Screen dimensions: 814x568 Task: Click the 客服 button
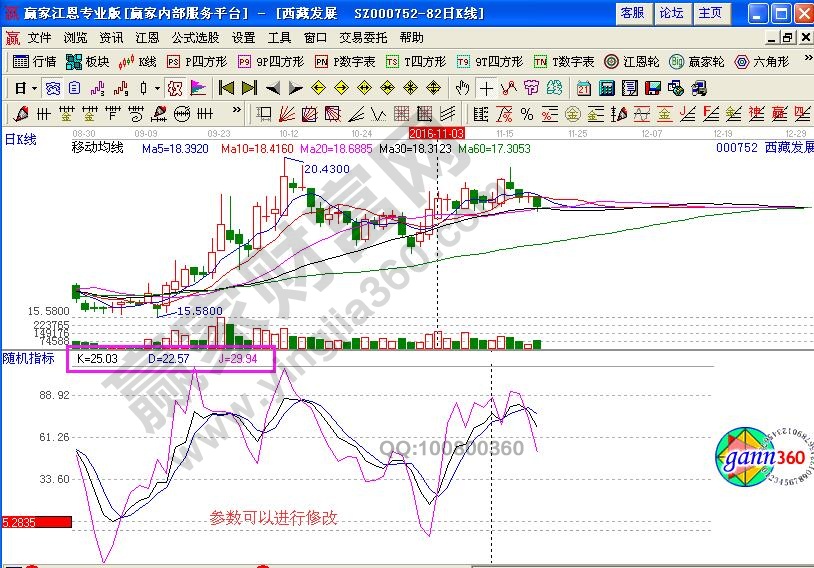(x=632, y=13)
